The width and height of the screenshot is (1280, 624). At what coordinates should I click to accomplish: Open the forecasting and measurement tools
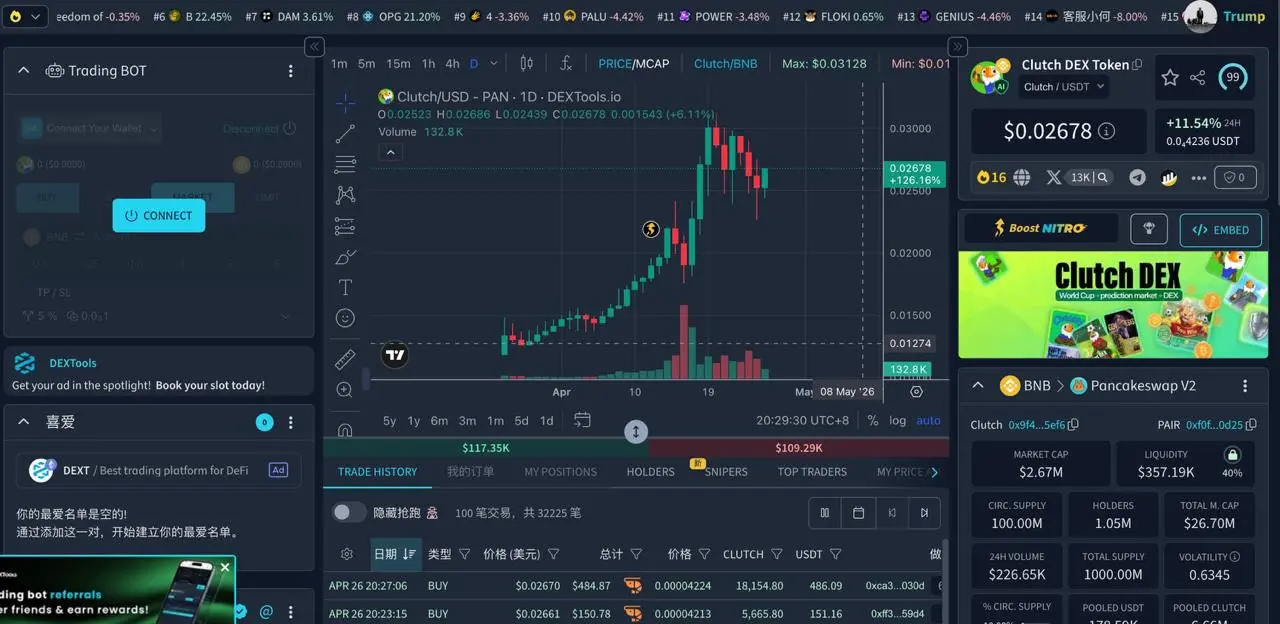click(345, 226)
